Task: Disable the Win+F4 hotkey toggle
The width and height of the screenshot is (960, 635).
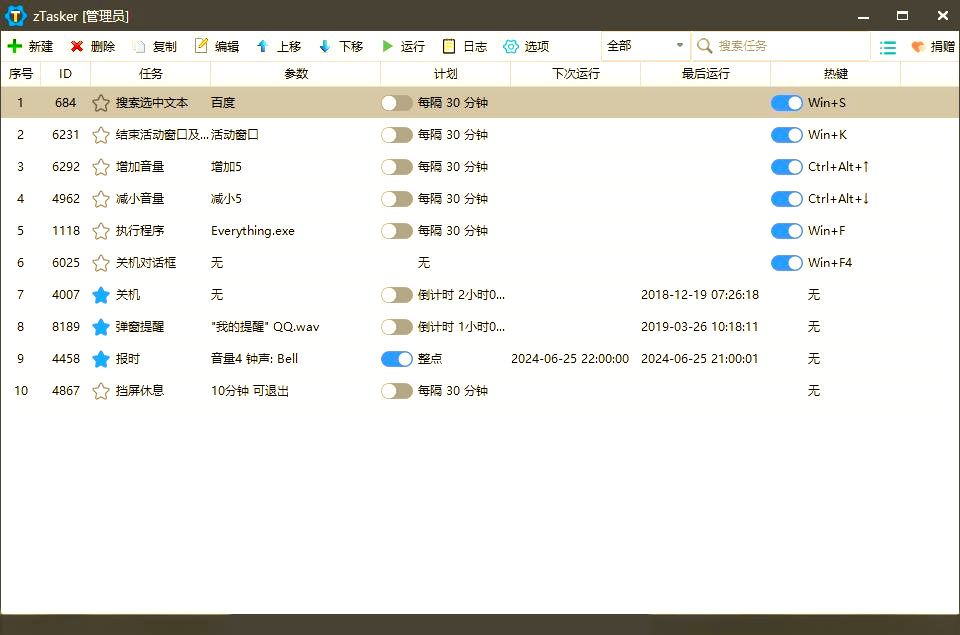Action: [787, 263]
